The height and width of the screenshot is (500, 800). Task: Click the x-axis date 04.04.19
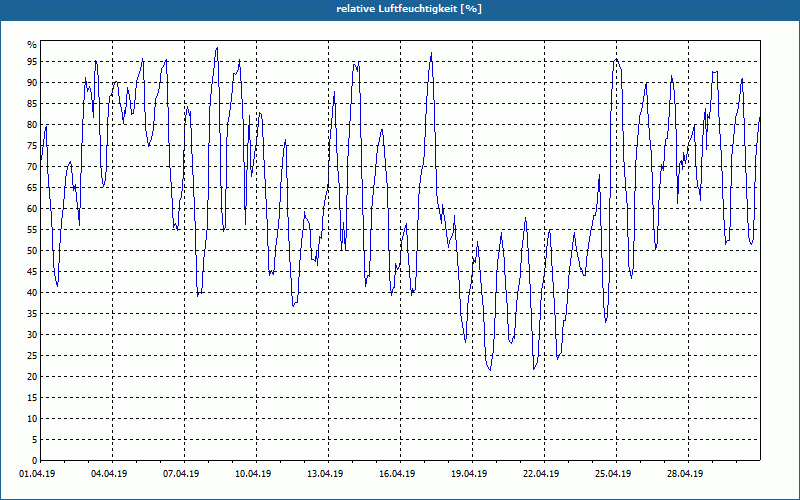[x=109, y=474]
